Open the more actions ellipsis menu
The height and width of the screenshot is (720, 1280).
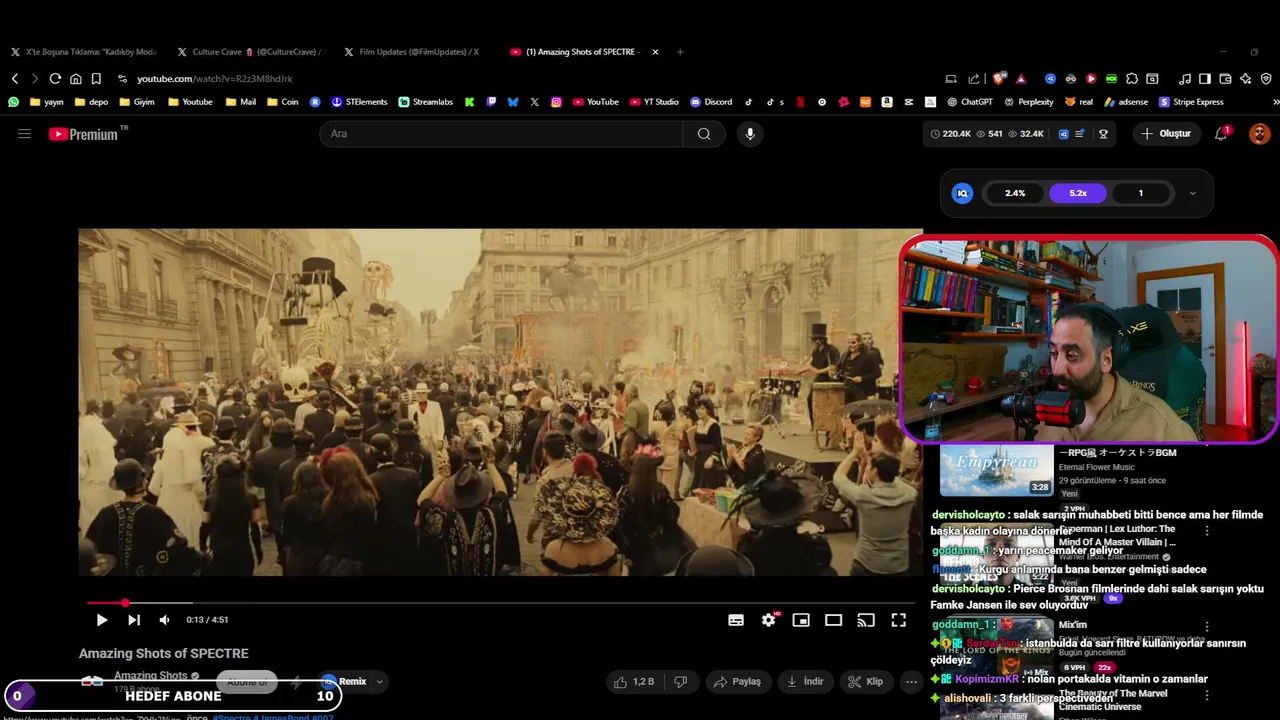[x=911, y=682]
